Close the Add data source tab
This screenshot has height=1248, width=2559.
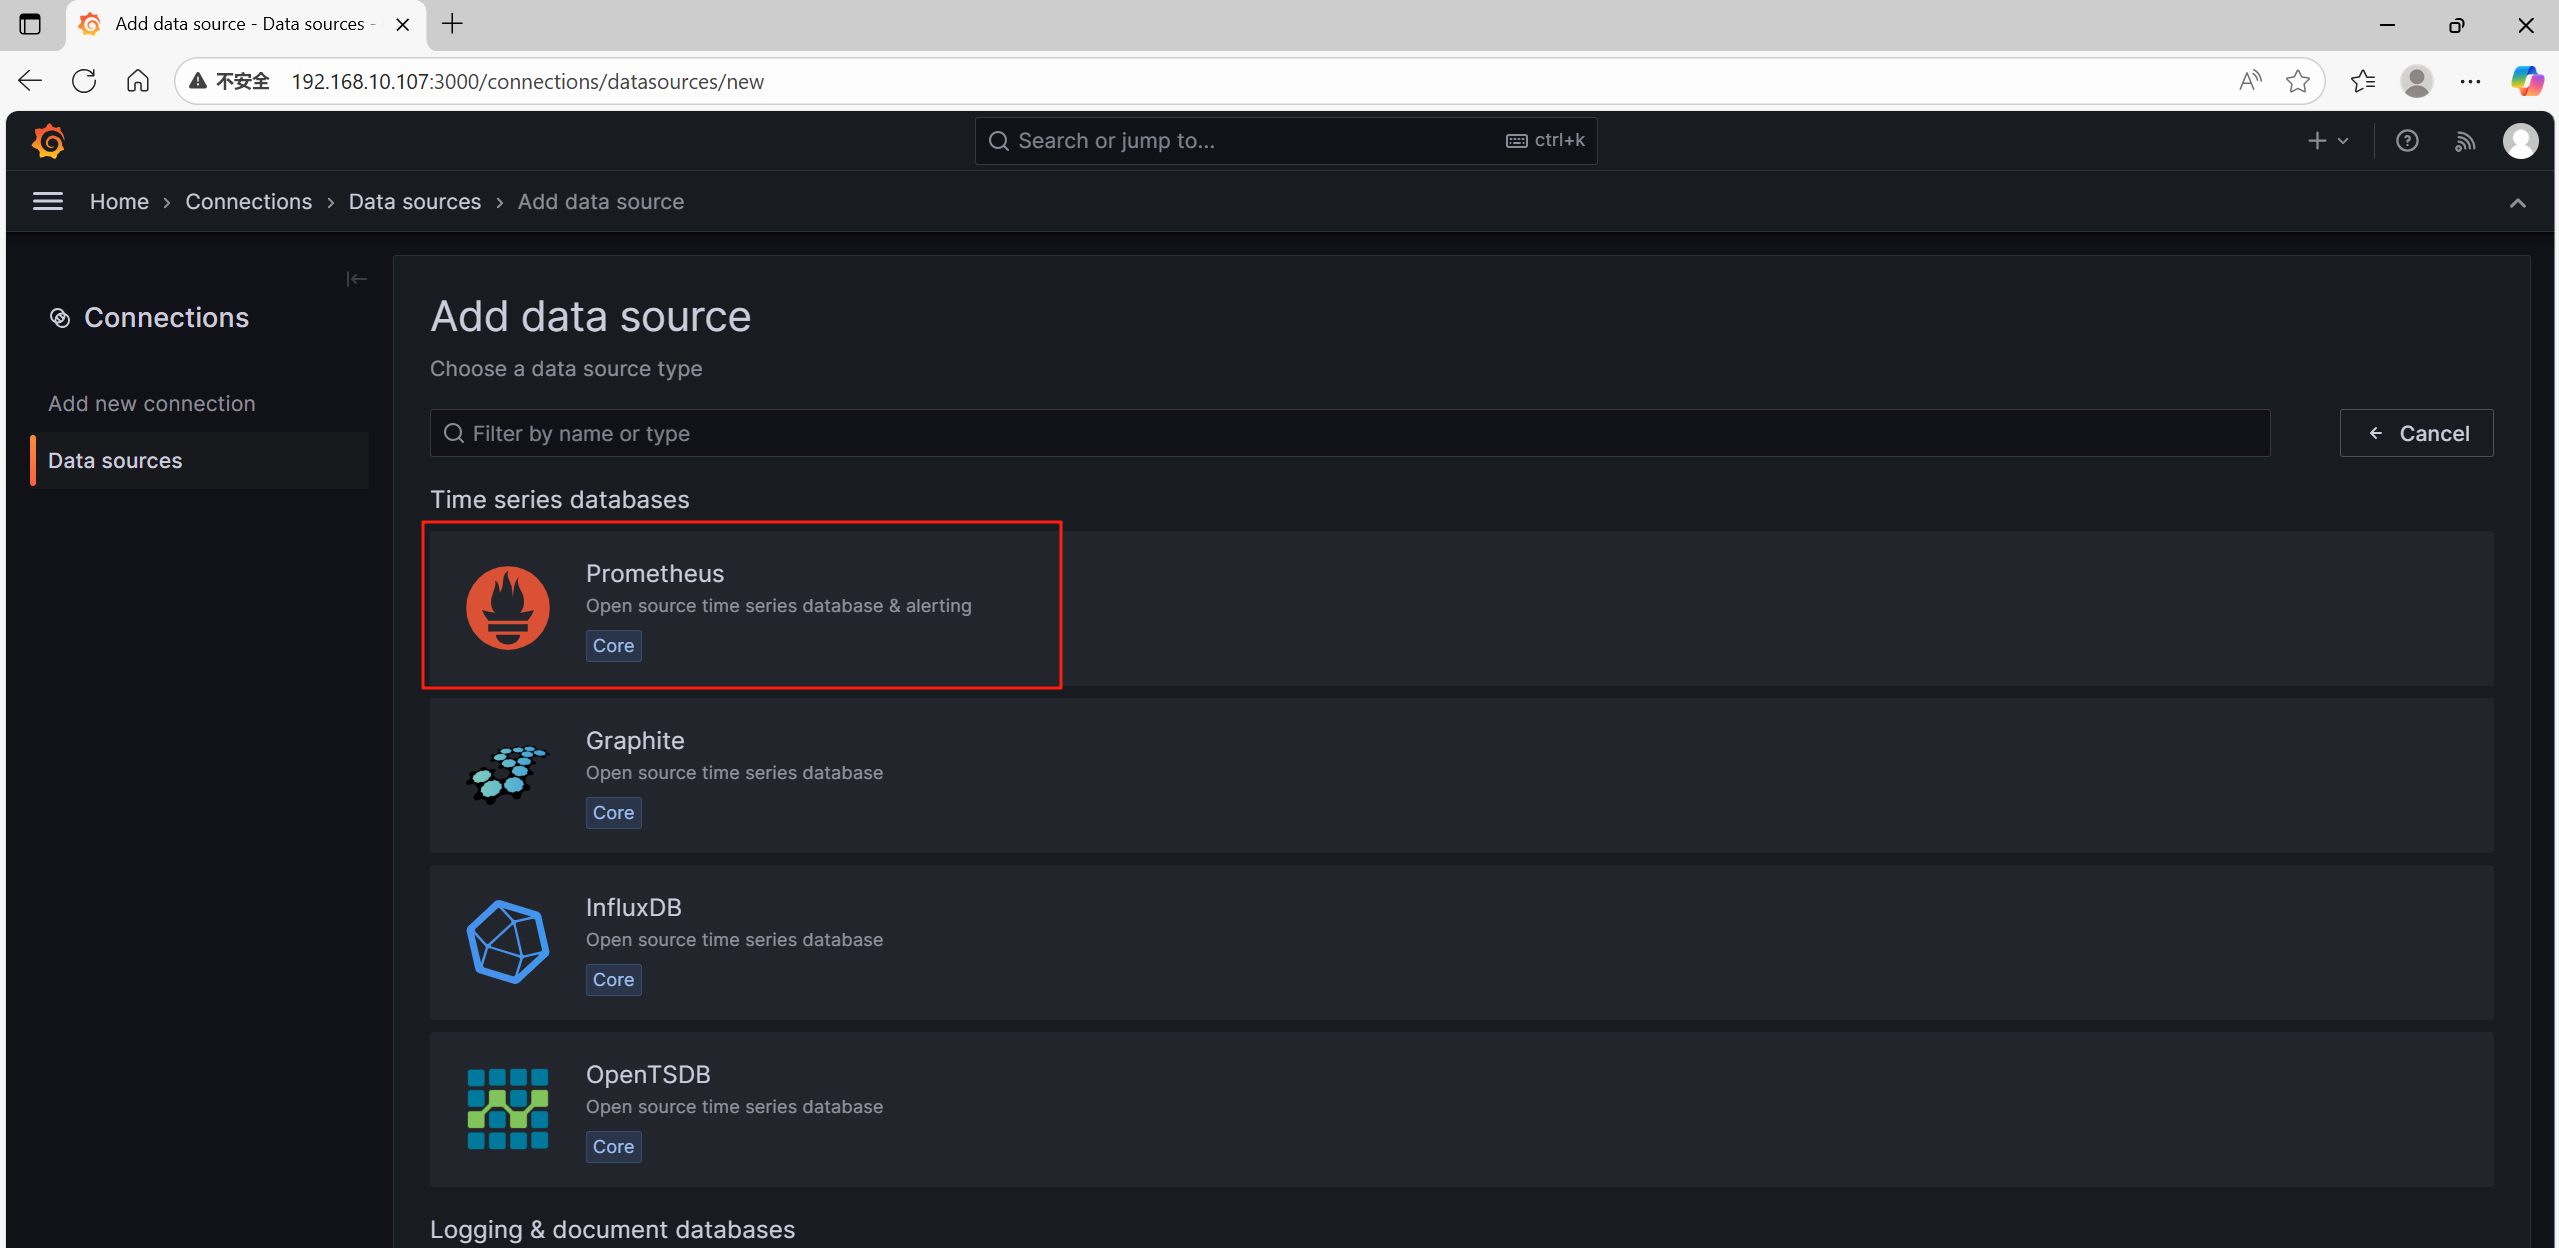coord(403,24)
